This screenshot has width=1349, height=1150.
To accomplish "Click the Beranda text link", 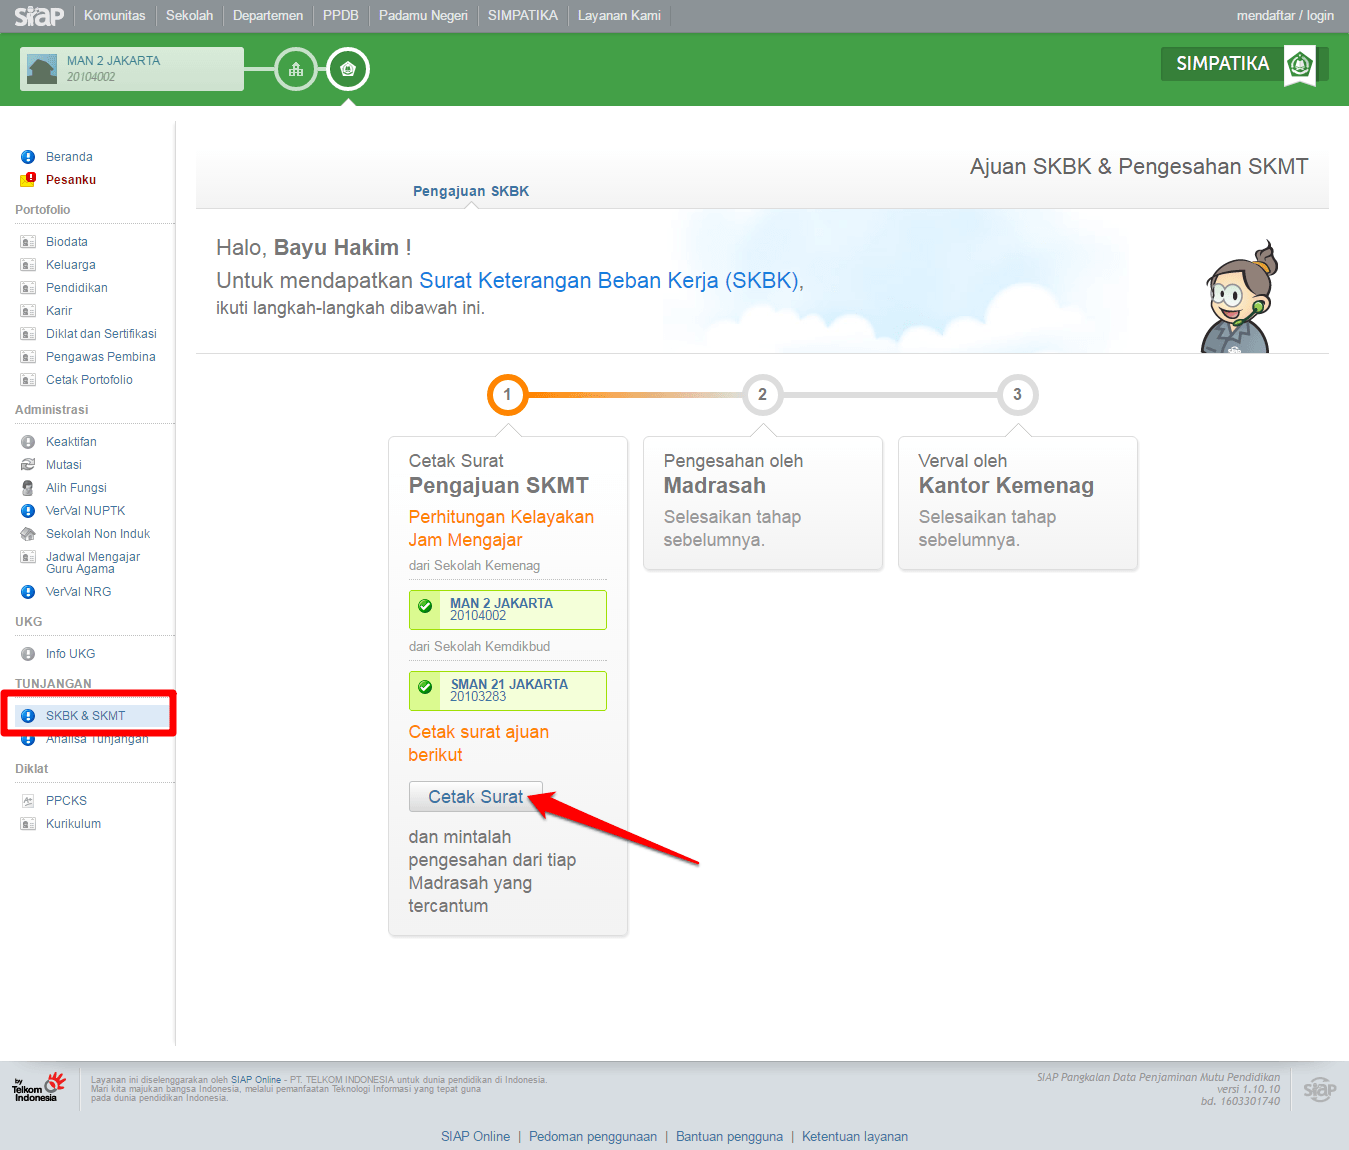I will coord(69,157).
